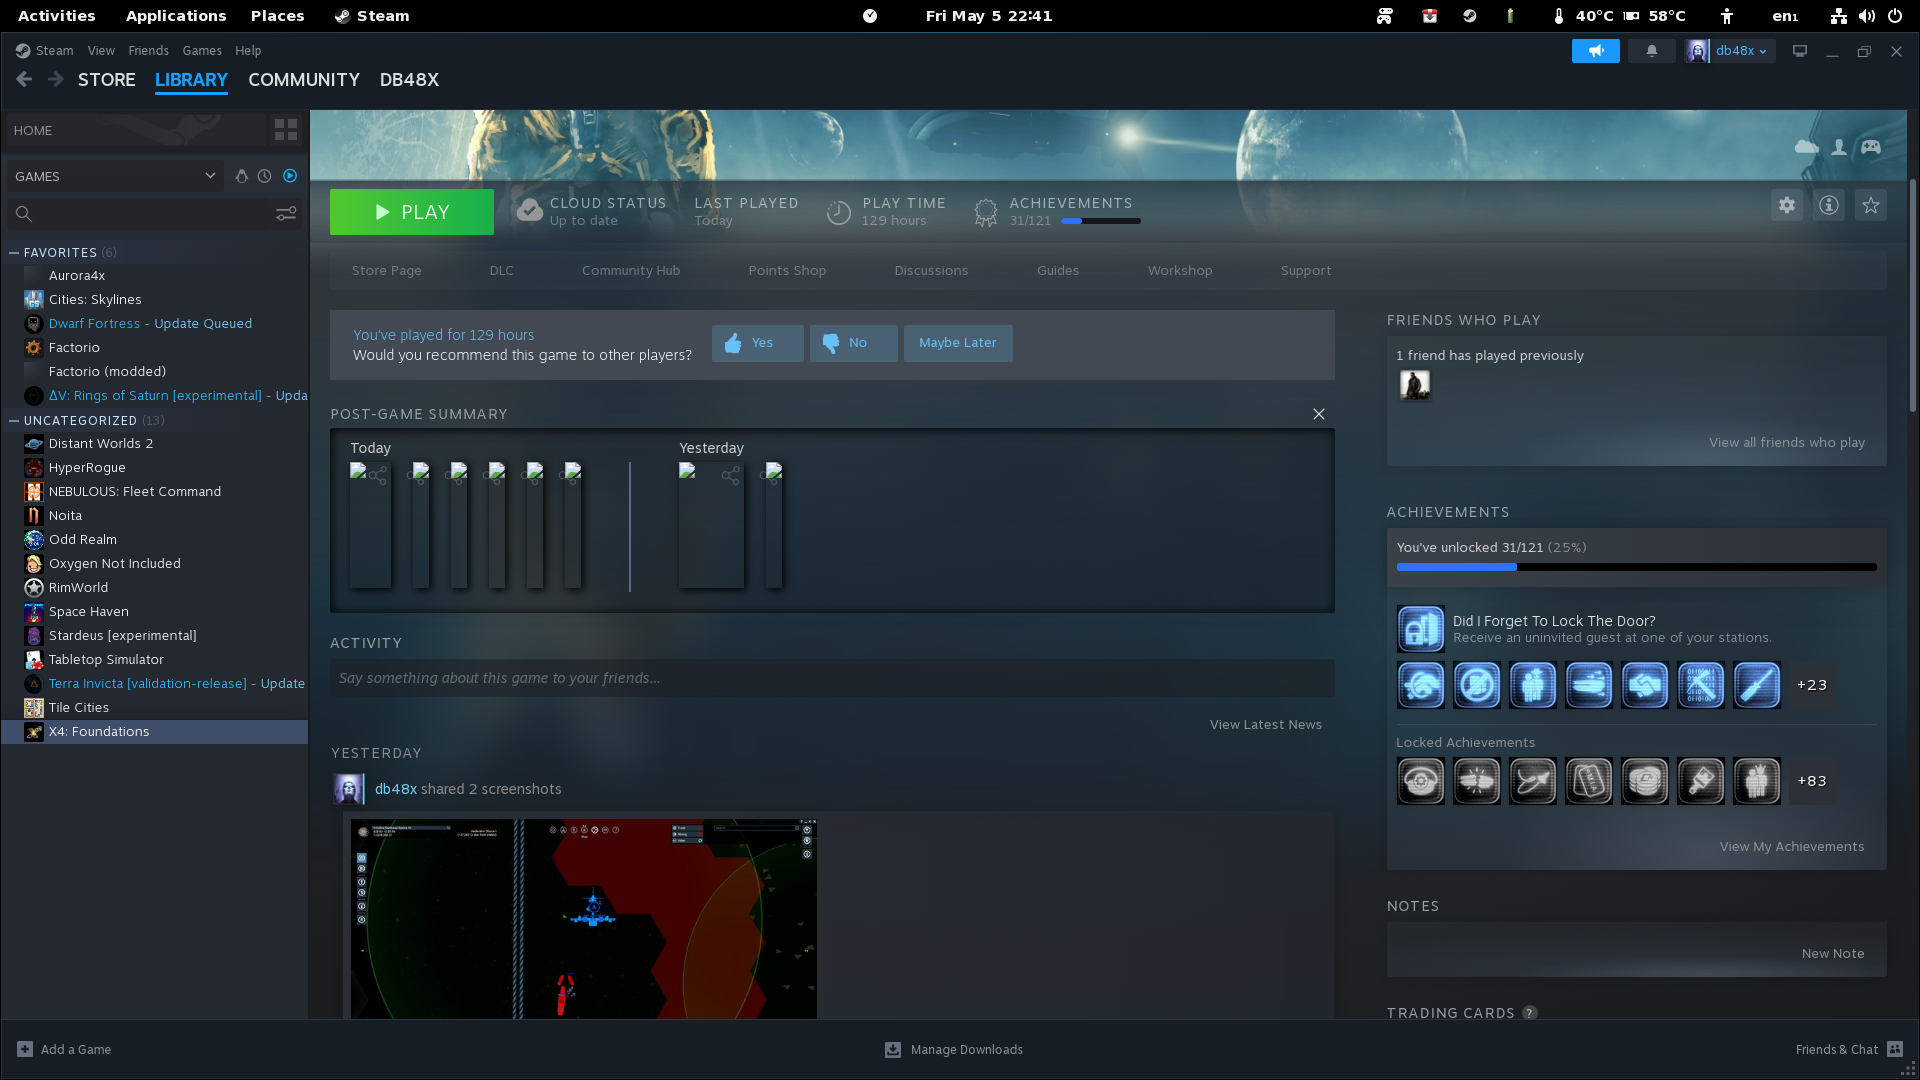Close the Post-Game Summary panel
1920x1080 pixels.
click(1319, 414)
